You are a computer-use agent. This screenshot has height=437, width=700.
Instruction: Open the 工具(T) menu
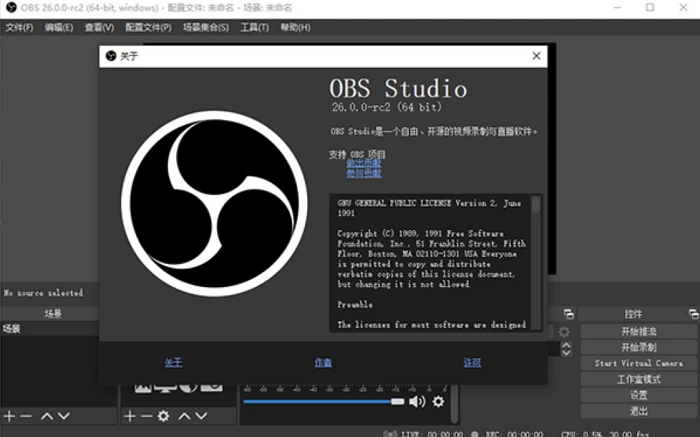[254, 28]
